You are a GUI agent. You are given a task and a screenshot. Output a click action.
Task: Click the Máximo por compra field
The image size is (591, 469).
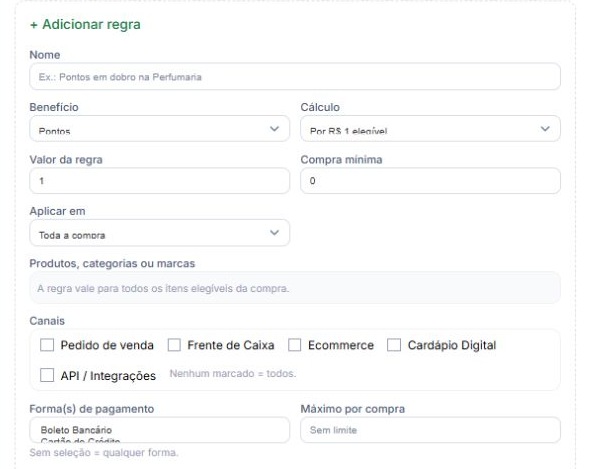point(430,430)
